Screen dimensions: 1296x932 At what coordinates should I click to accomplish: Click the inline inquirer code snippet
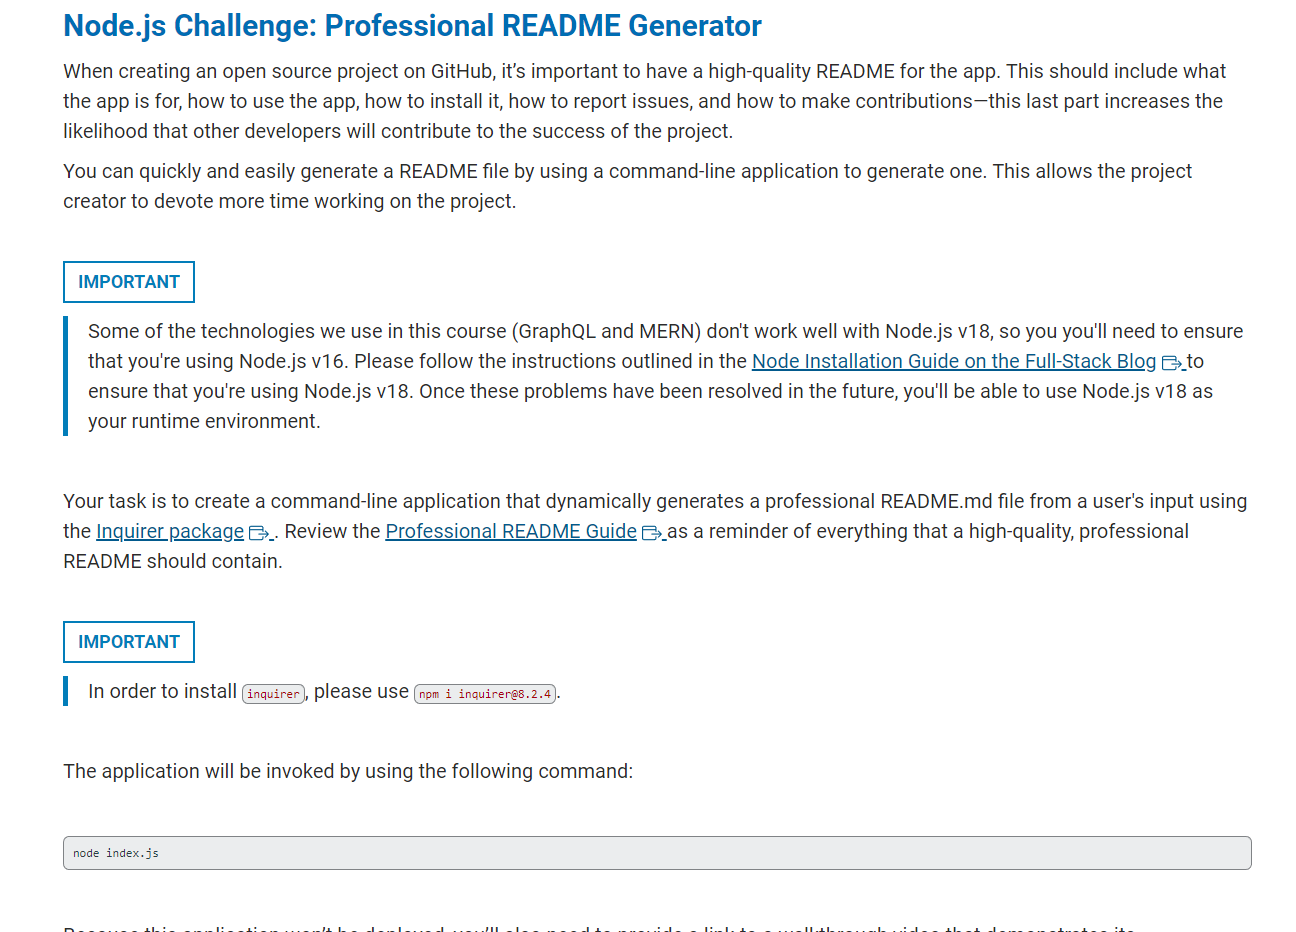pos(273,692)
